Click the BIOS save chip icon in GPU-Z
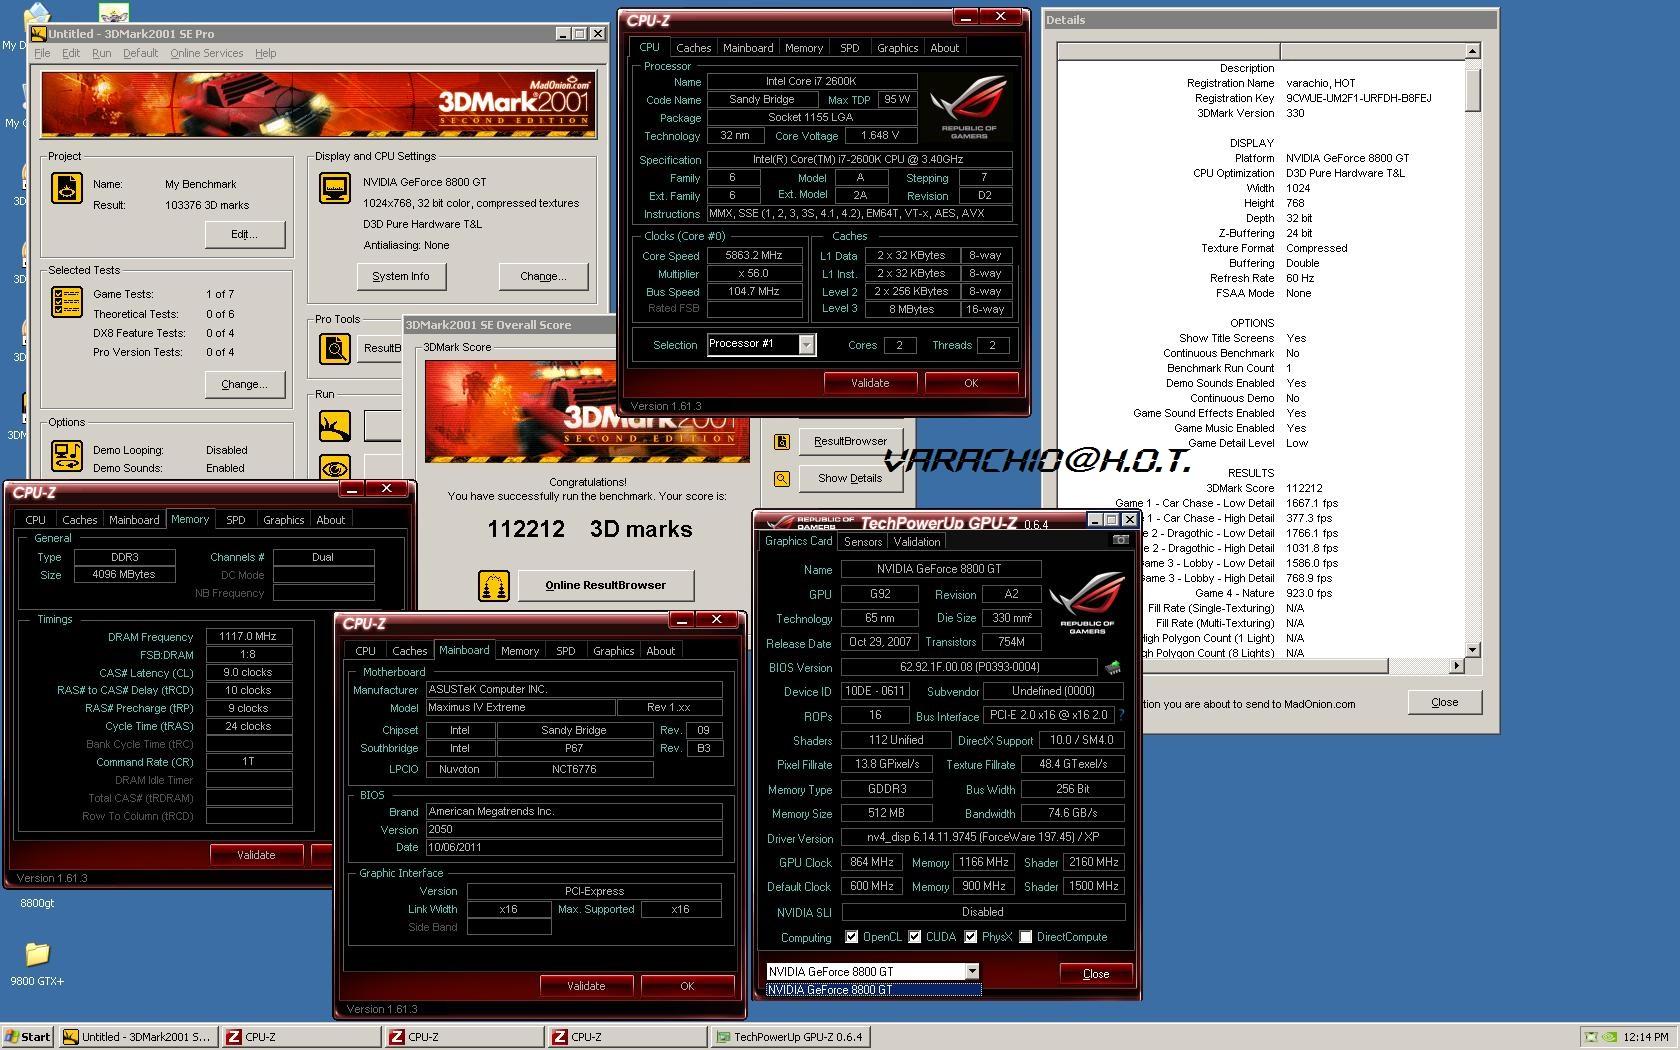The height and width of the screenshot is (1050, 1680). [x=1112, y=667]
